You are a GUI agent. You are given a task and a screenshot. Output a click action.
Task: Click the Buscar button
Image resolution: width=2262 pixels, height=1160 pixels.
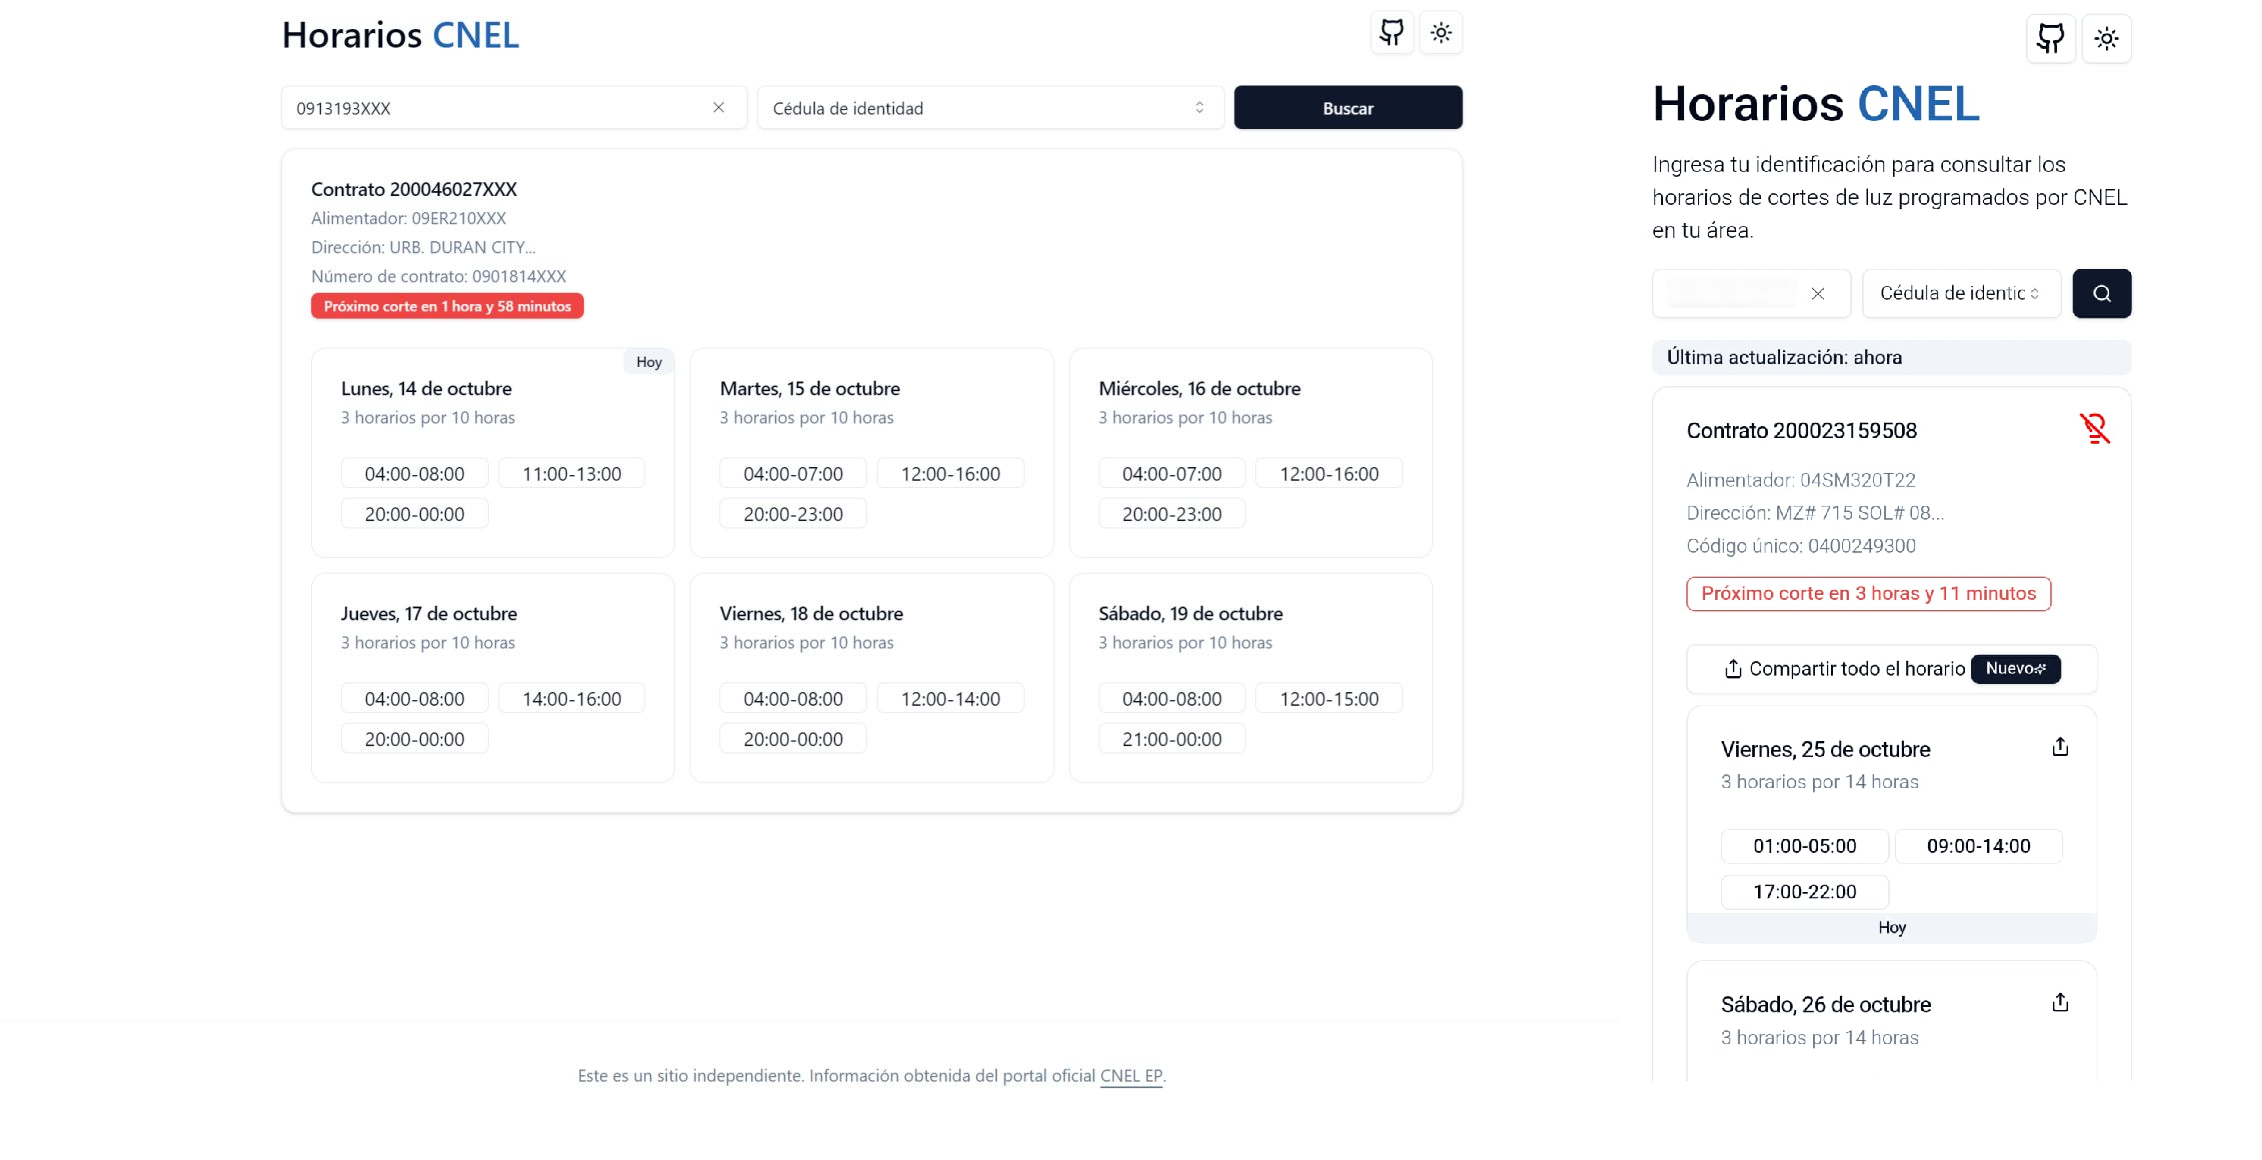click(1348, 107)
